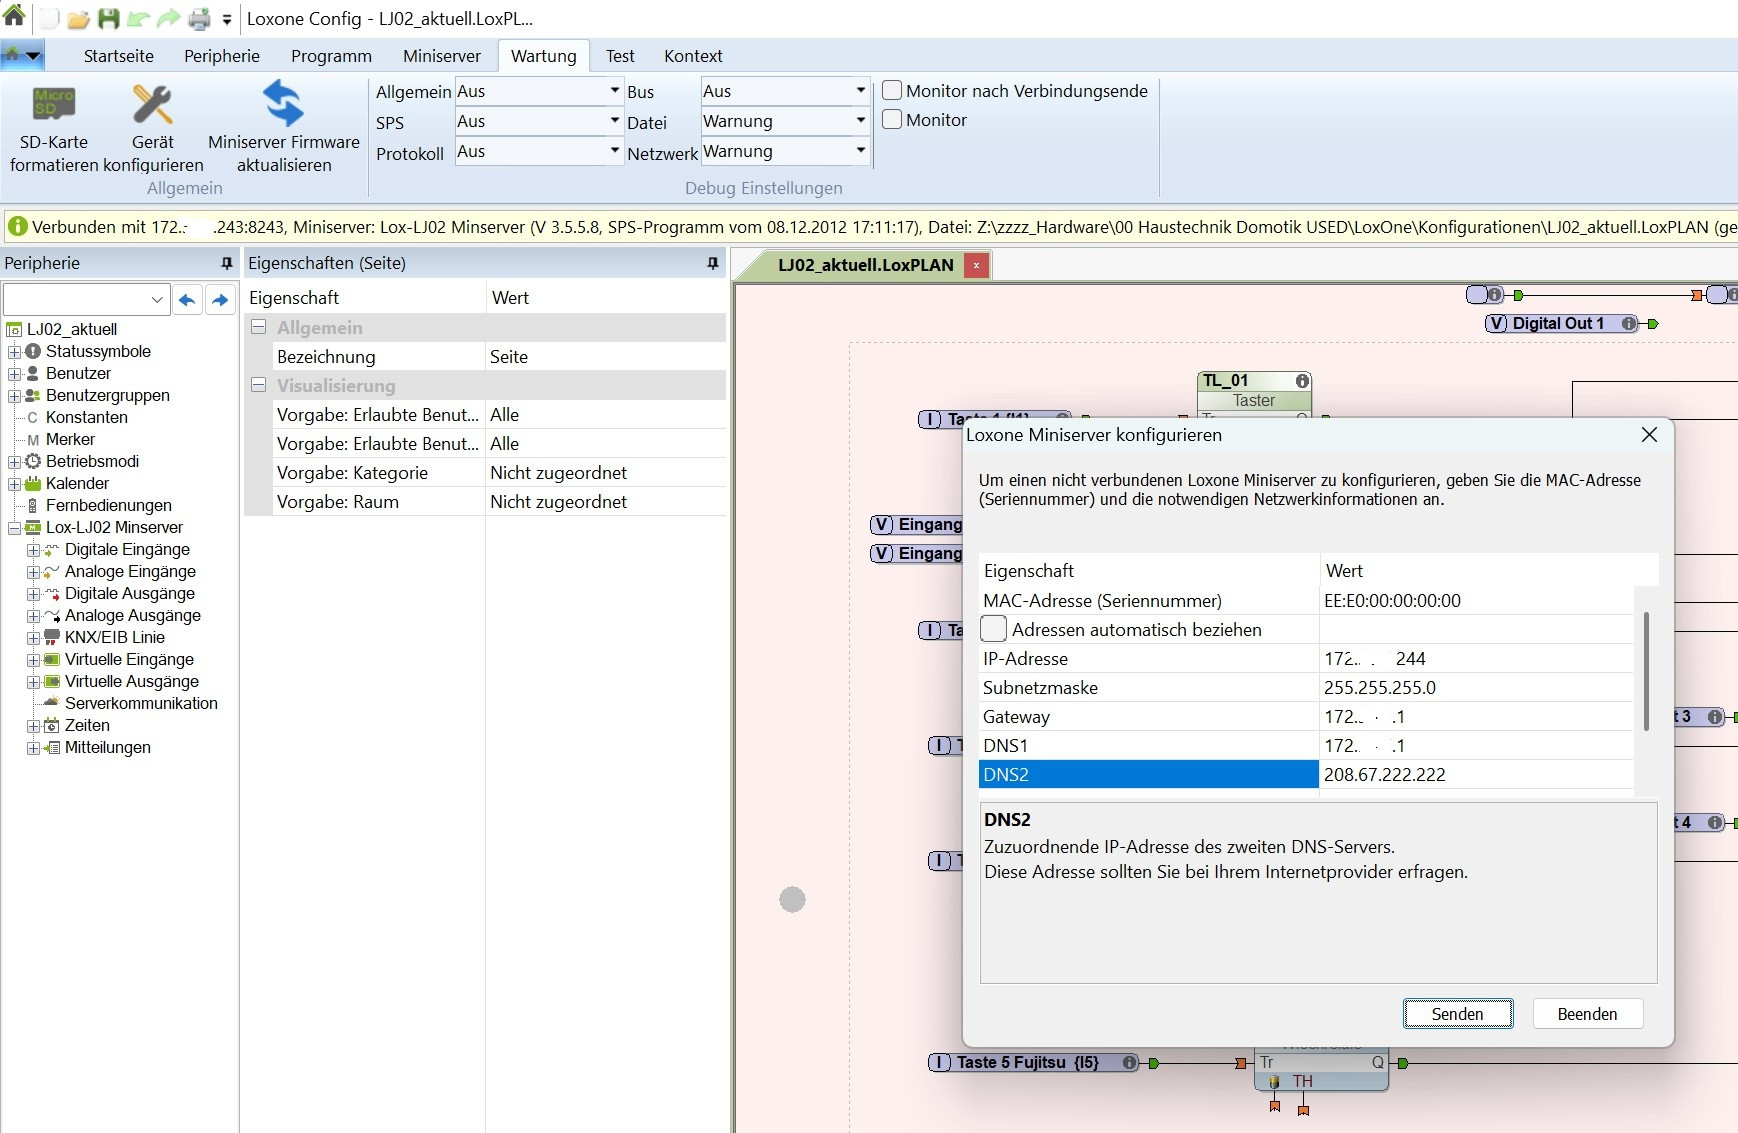Toggle the Monitor checkbox
1738x1133 pixels.
pyautogui.click(x=892, y=120)
